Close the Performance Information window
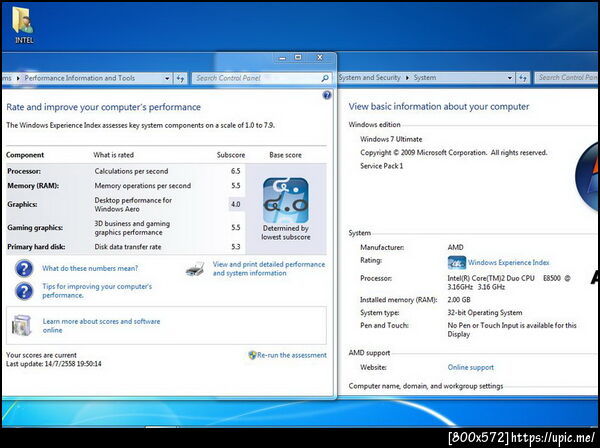 click(x=320, y=58)
